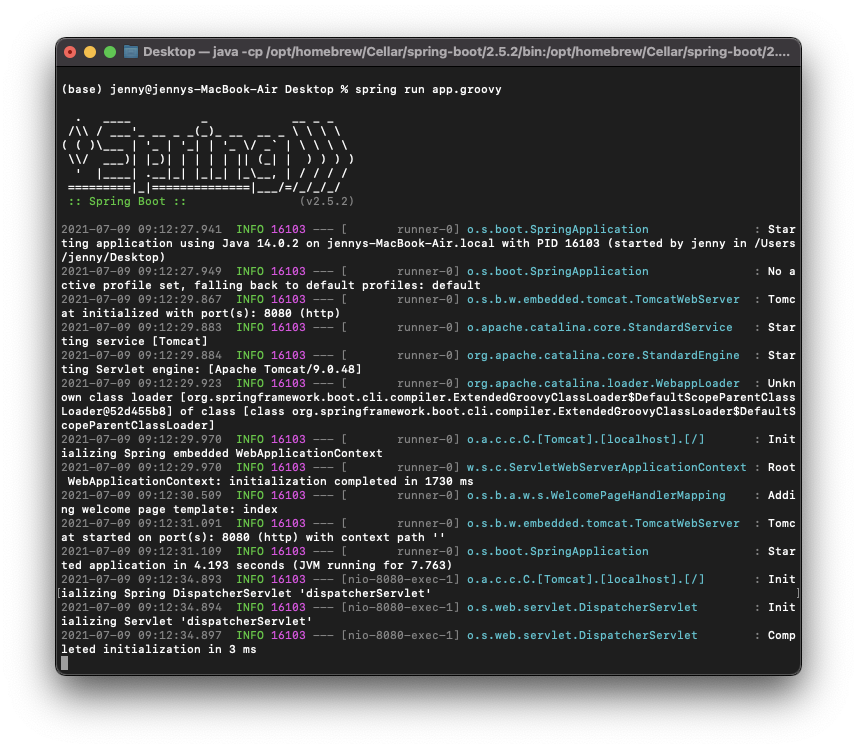The height and width of the screenshot is (749, 857).
Task: Click "ializing Spring DispatcherServlet 'dispatcherServlet'" line
Action: (246, 593)
